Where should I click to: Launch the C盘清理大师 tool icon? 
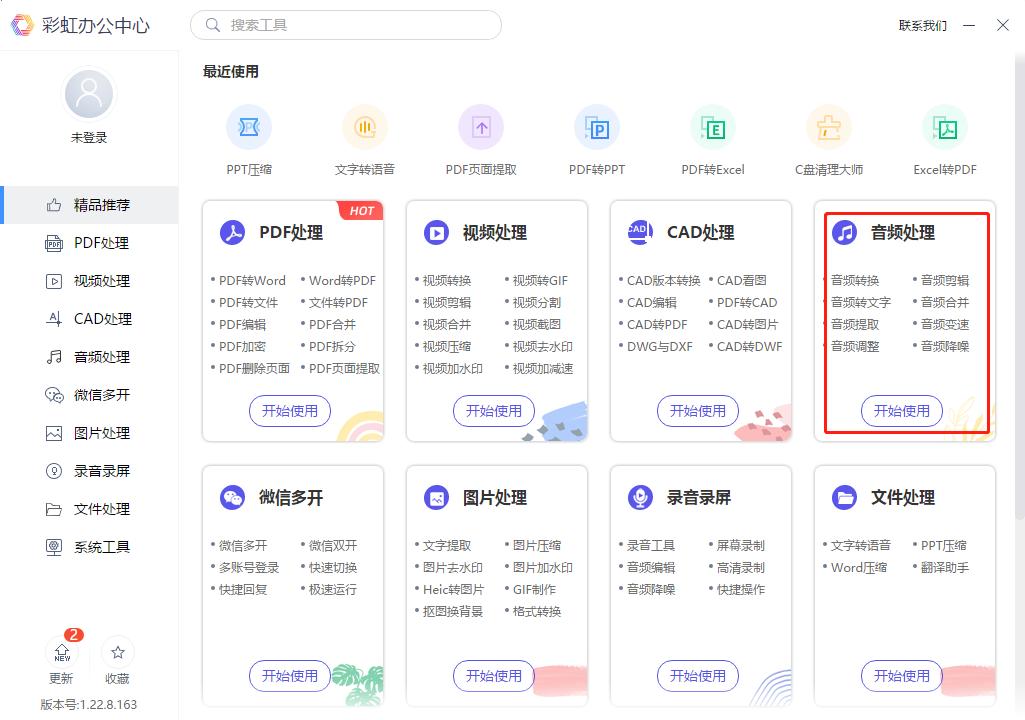829,127
